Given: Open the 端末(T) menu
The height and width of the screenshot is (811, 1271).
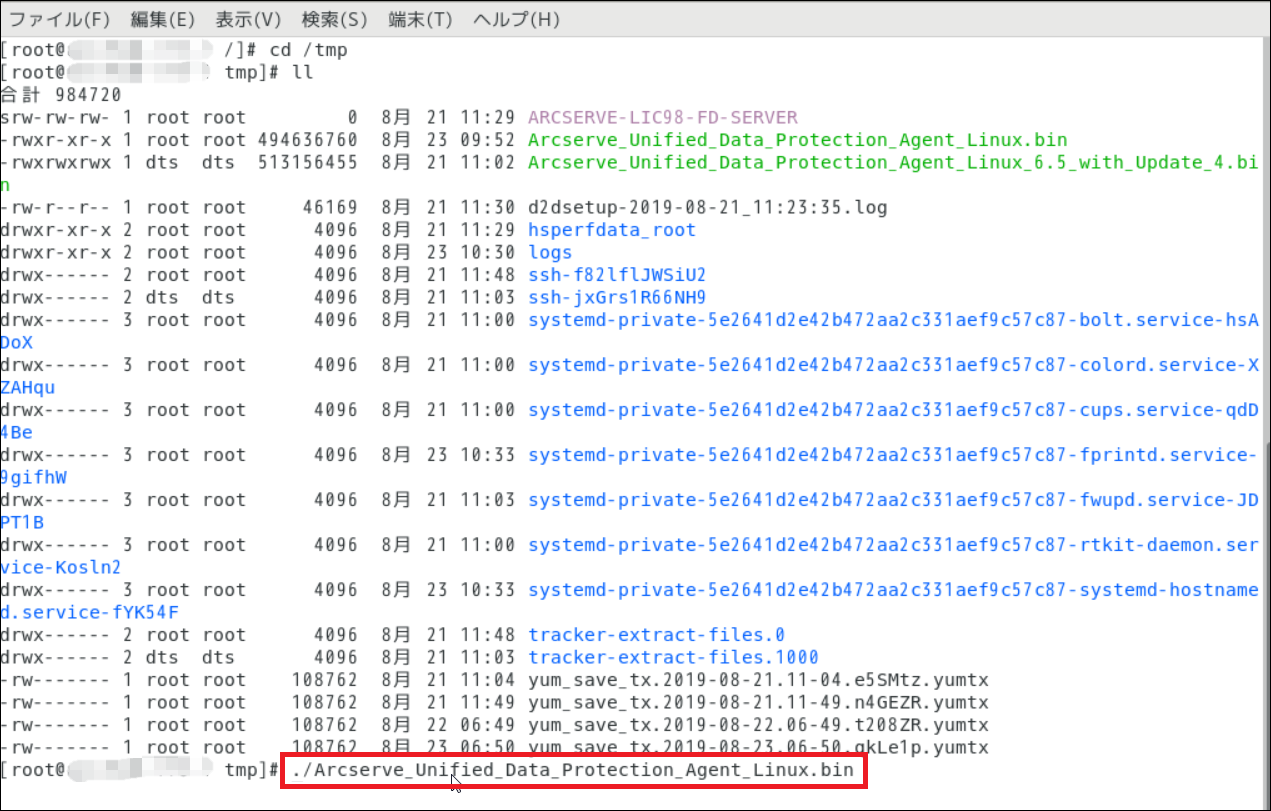Looking at the screenshot, I should tap(420, 19).
